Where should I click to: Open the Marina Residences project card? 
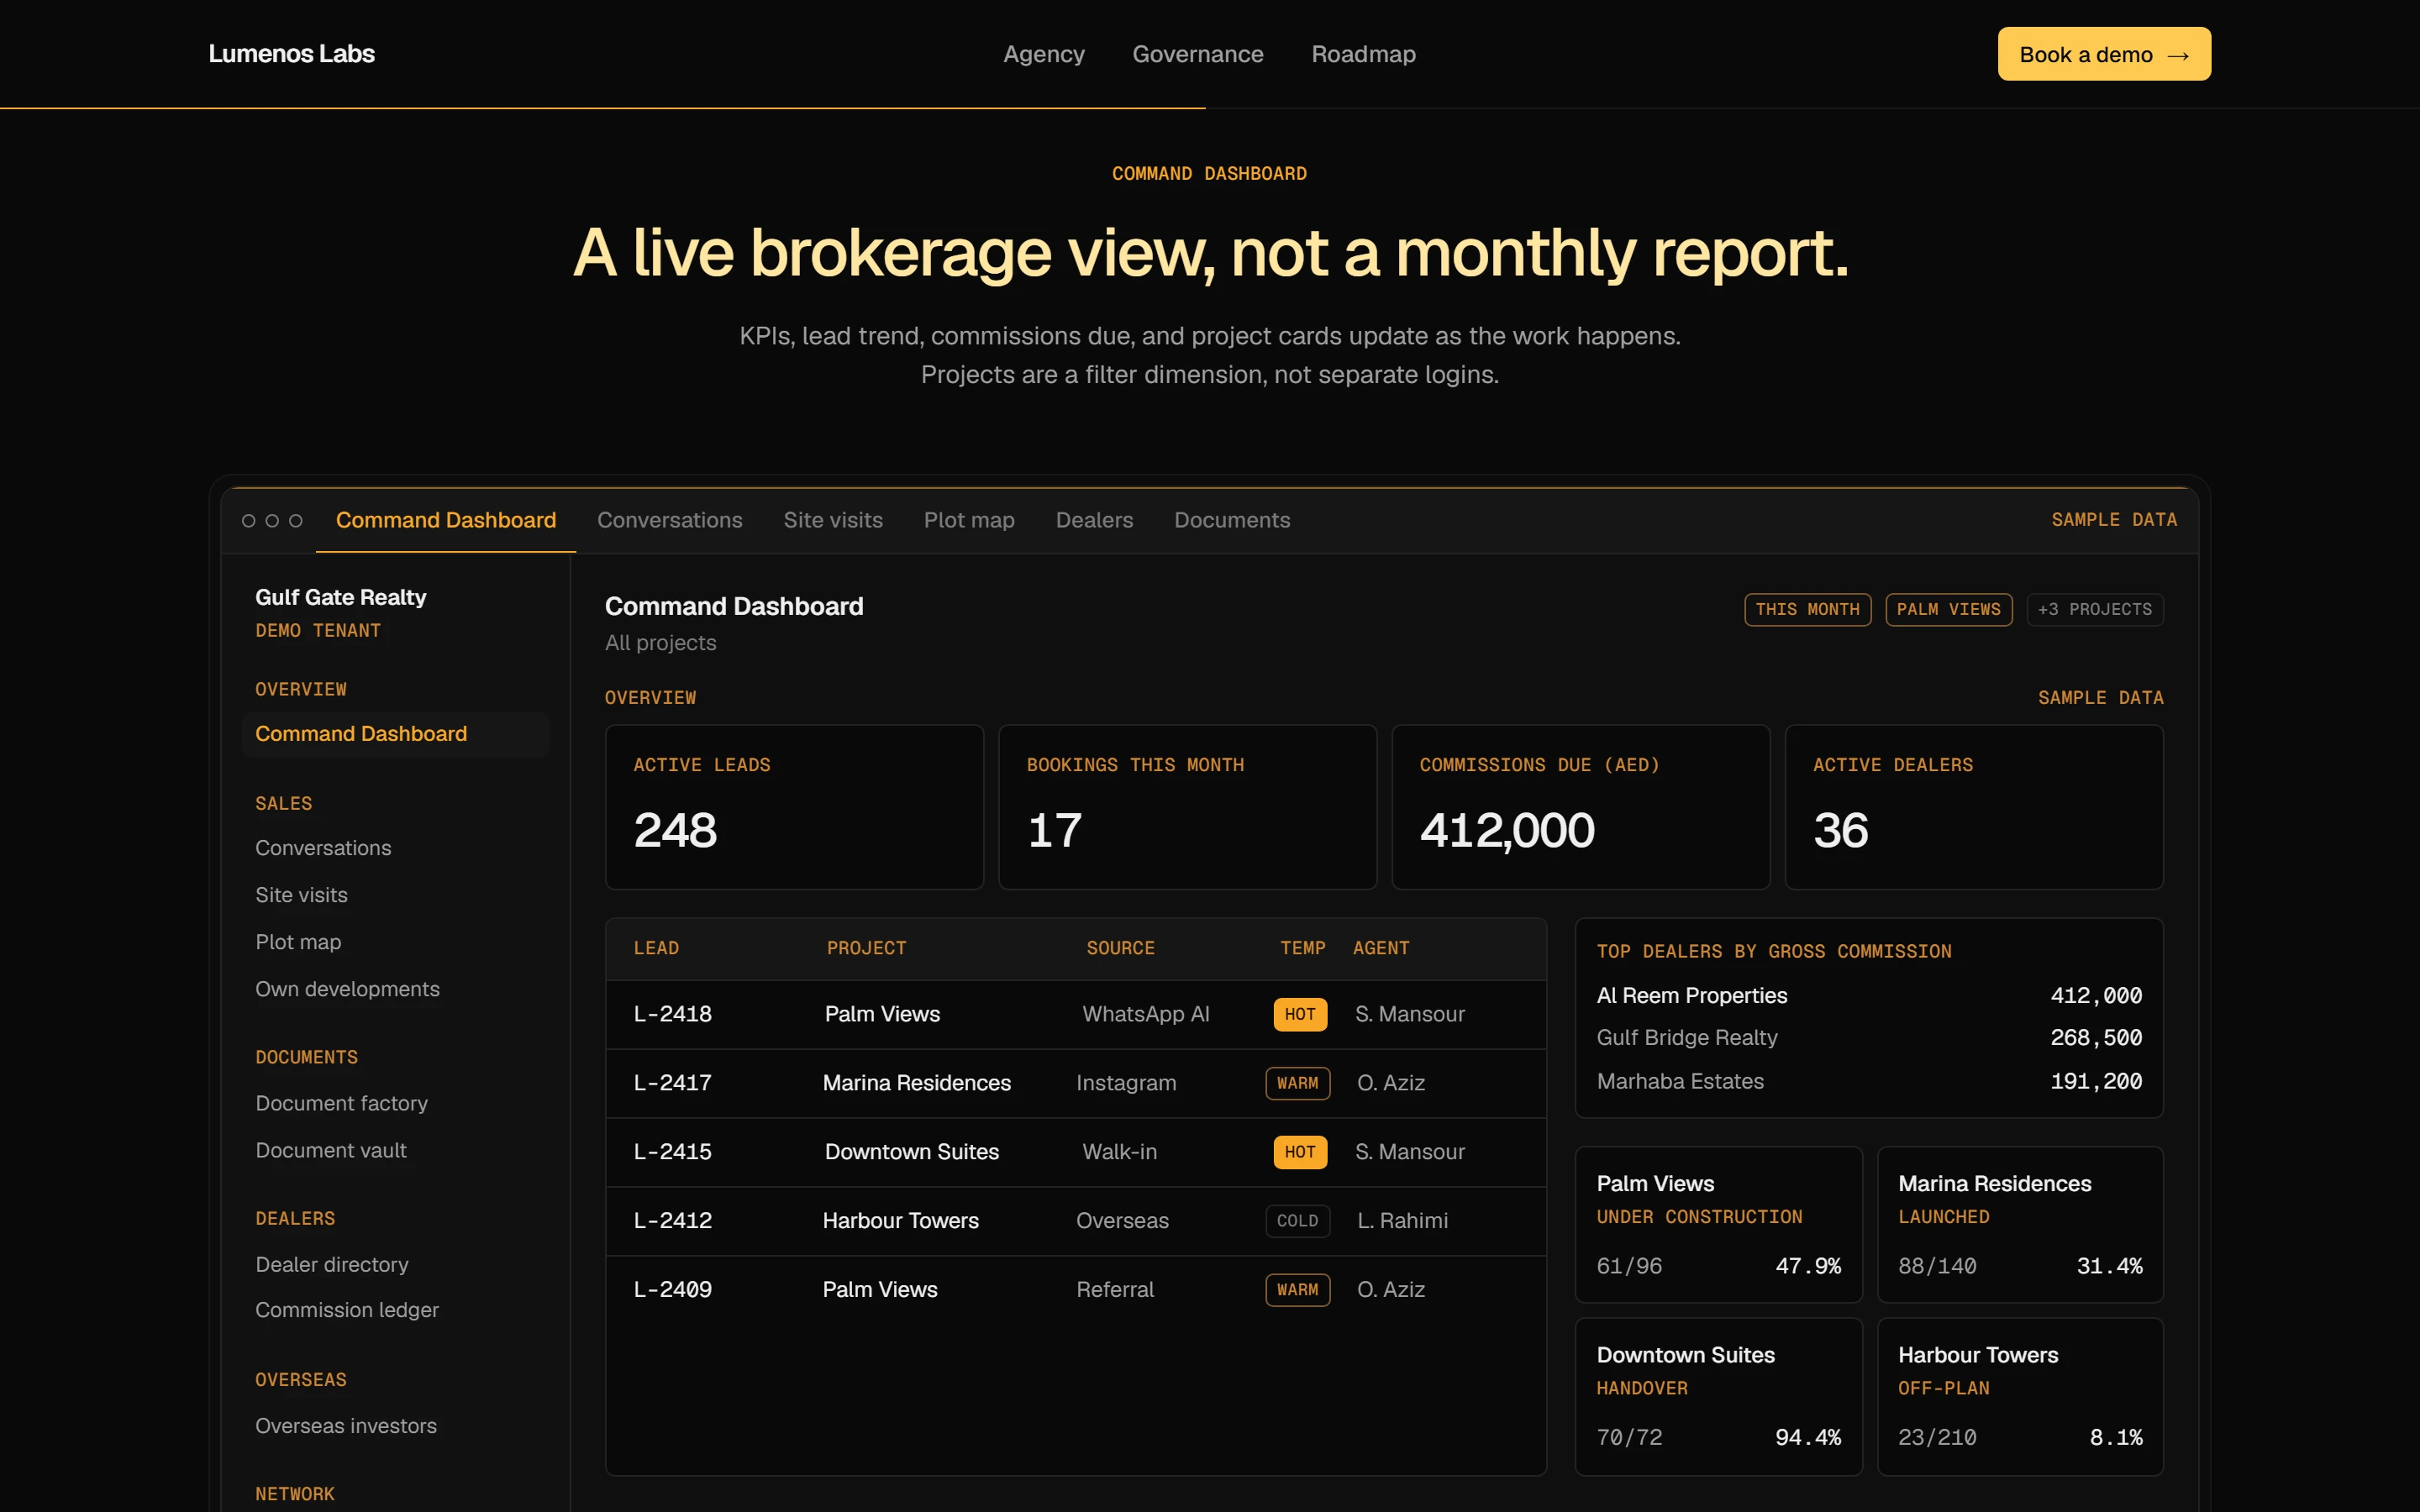[2020, 1224]
